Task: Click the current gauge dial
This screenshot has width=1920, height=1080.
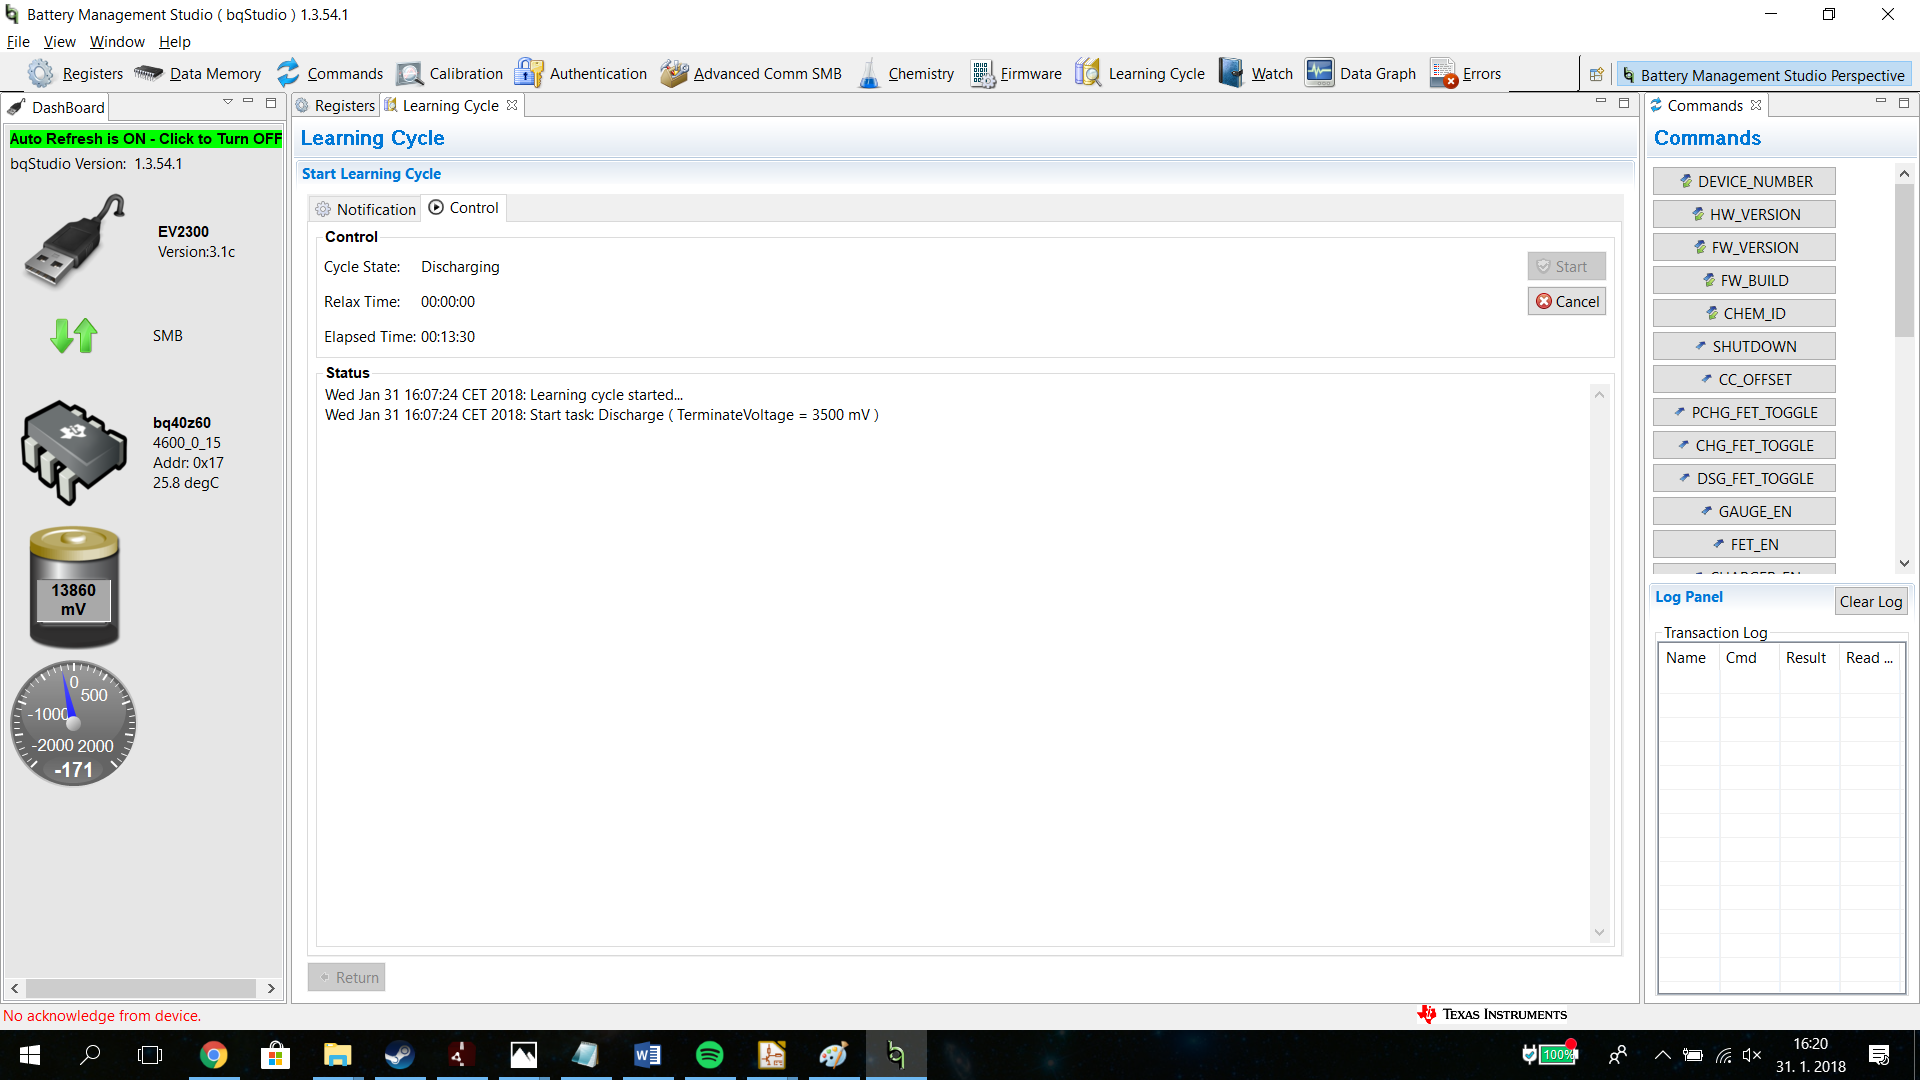Action: [x=73, y=723]
